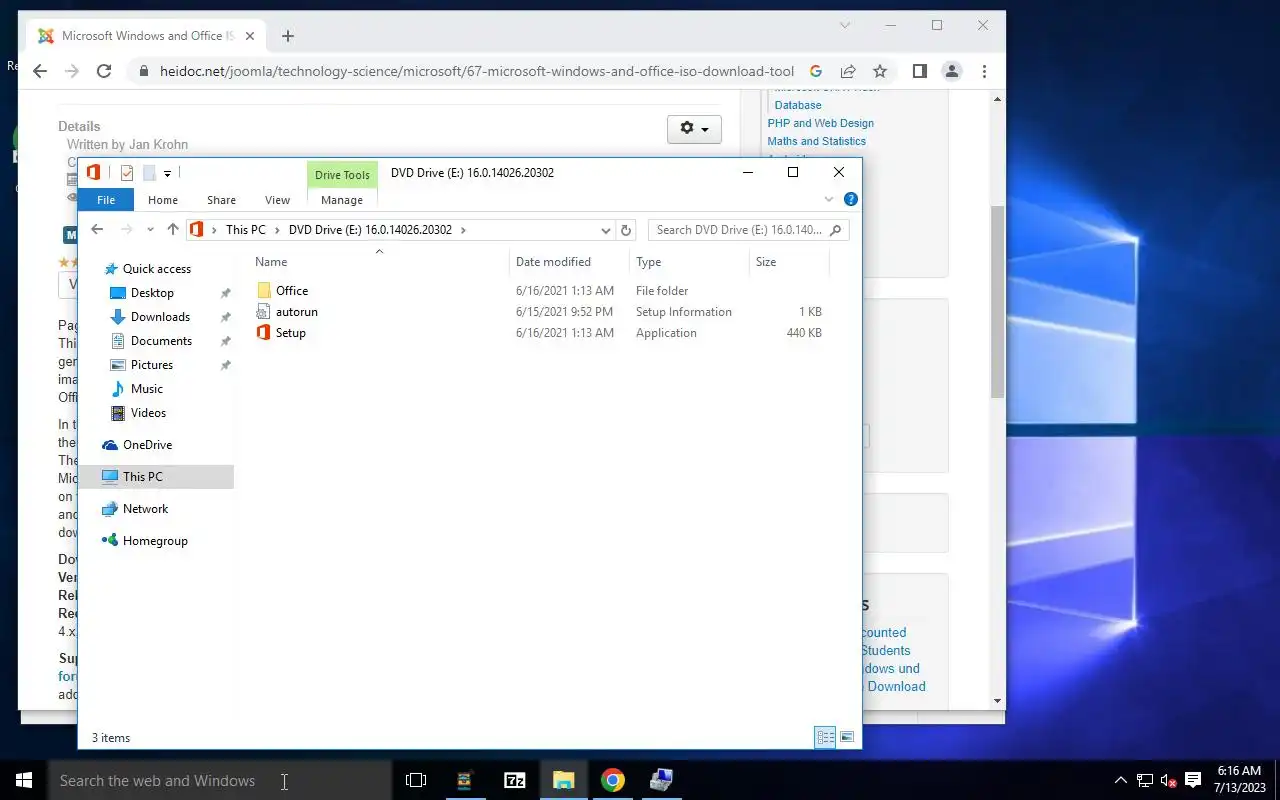
Task: Click the New folder icon in title bar
Action: coord(149,173)
